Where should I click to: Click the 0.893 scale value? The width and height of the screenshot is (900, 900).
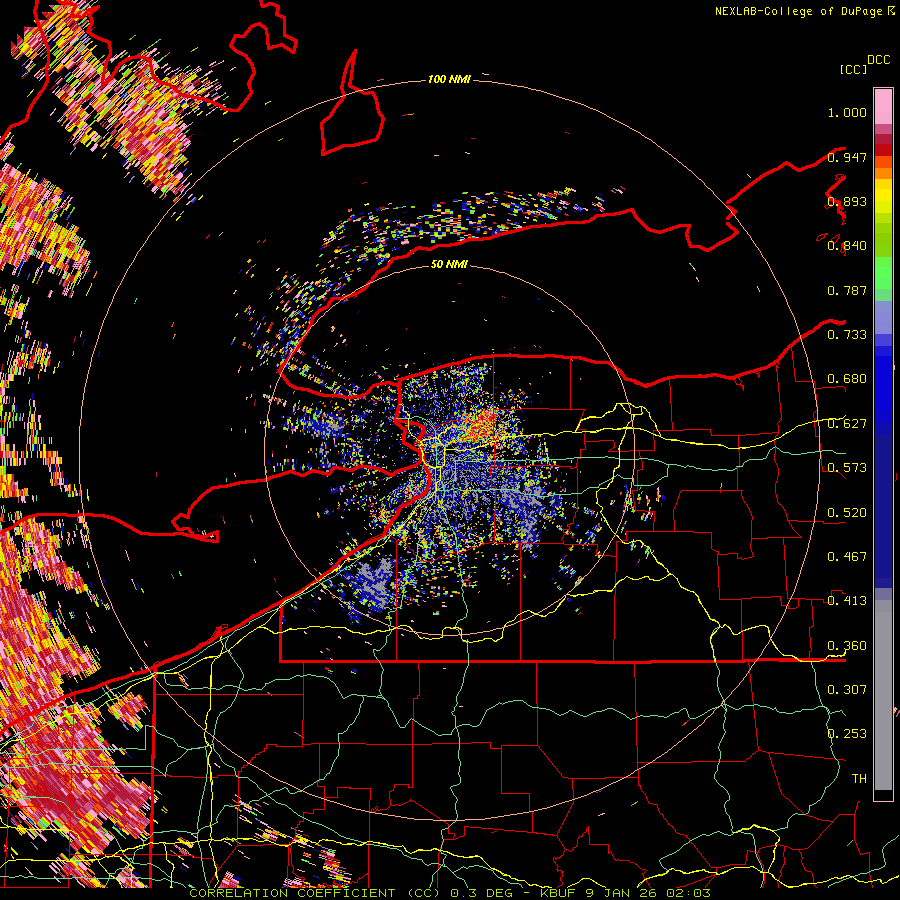[847, 201]
